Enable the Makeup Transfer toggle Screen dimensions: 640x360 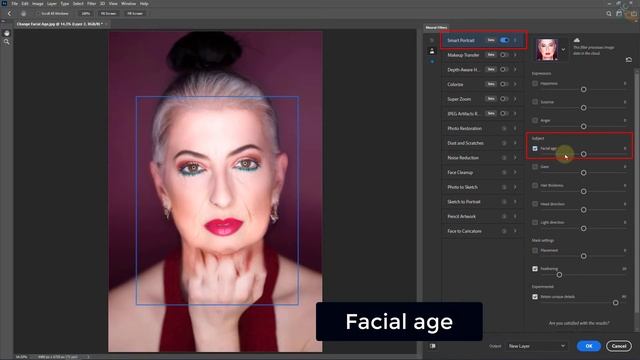coord(504,55)
